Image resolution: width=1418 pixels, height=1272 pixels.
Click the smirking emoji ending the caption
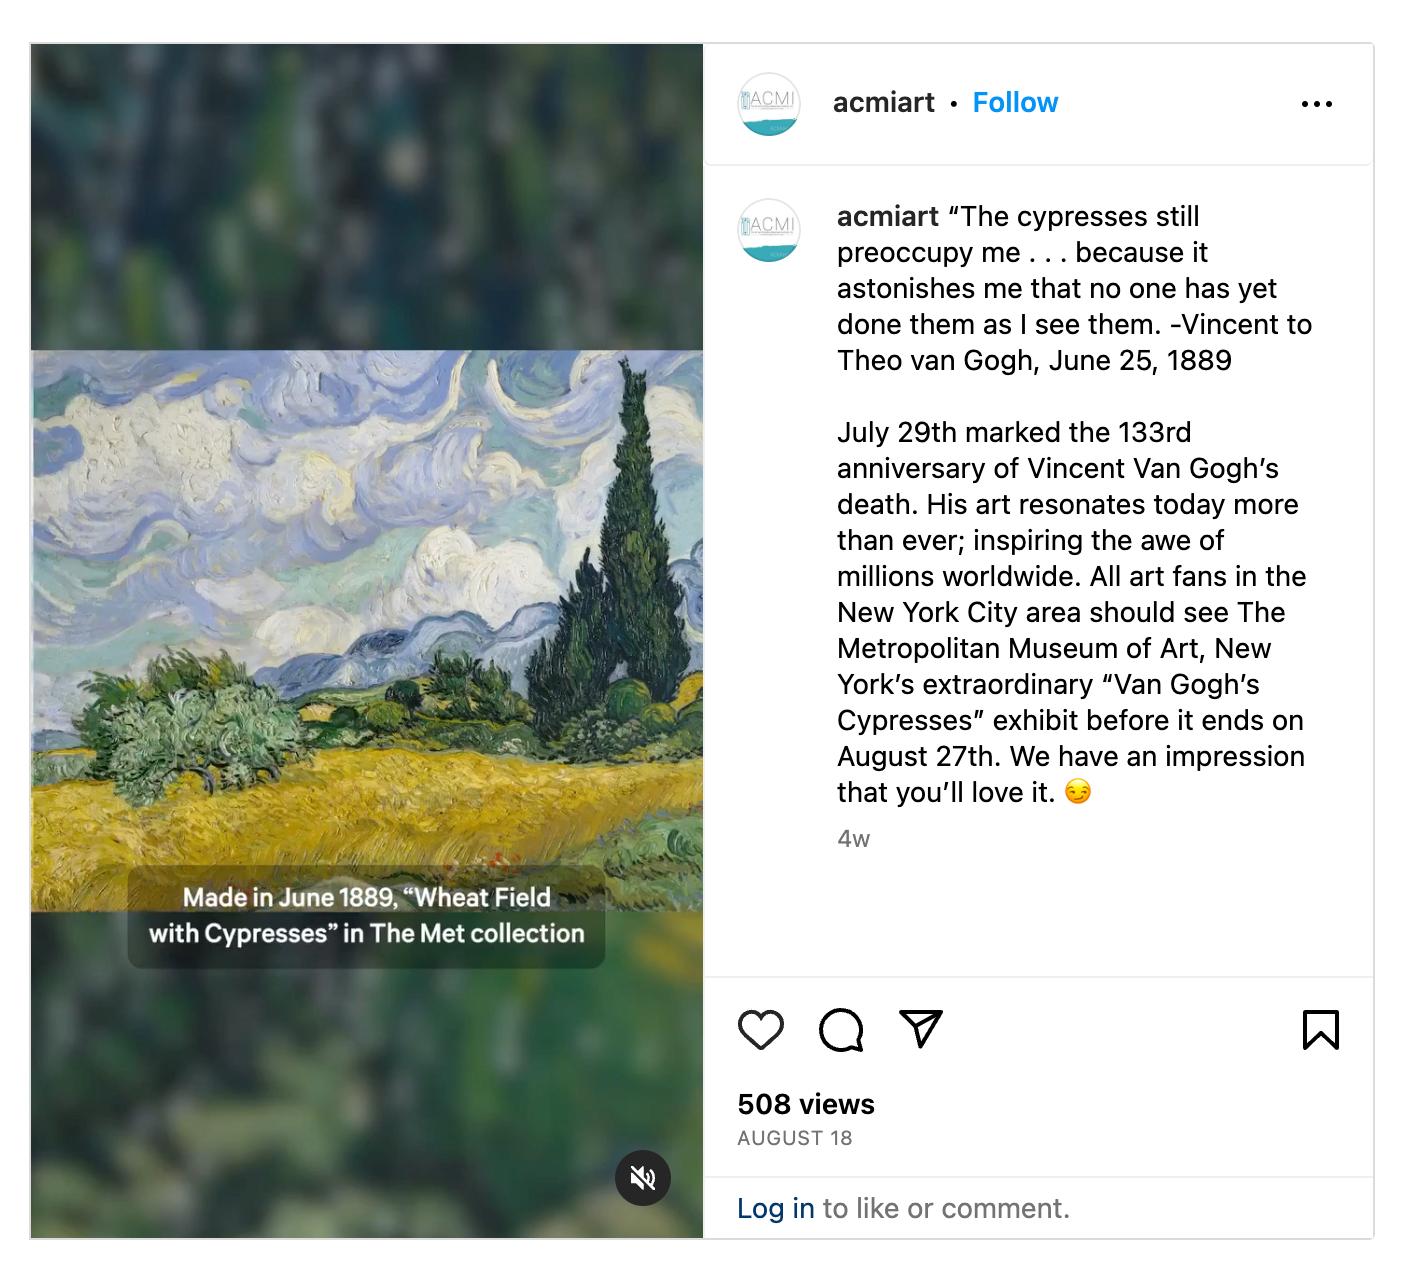point(1077,793)
